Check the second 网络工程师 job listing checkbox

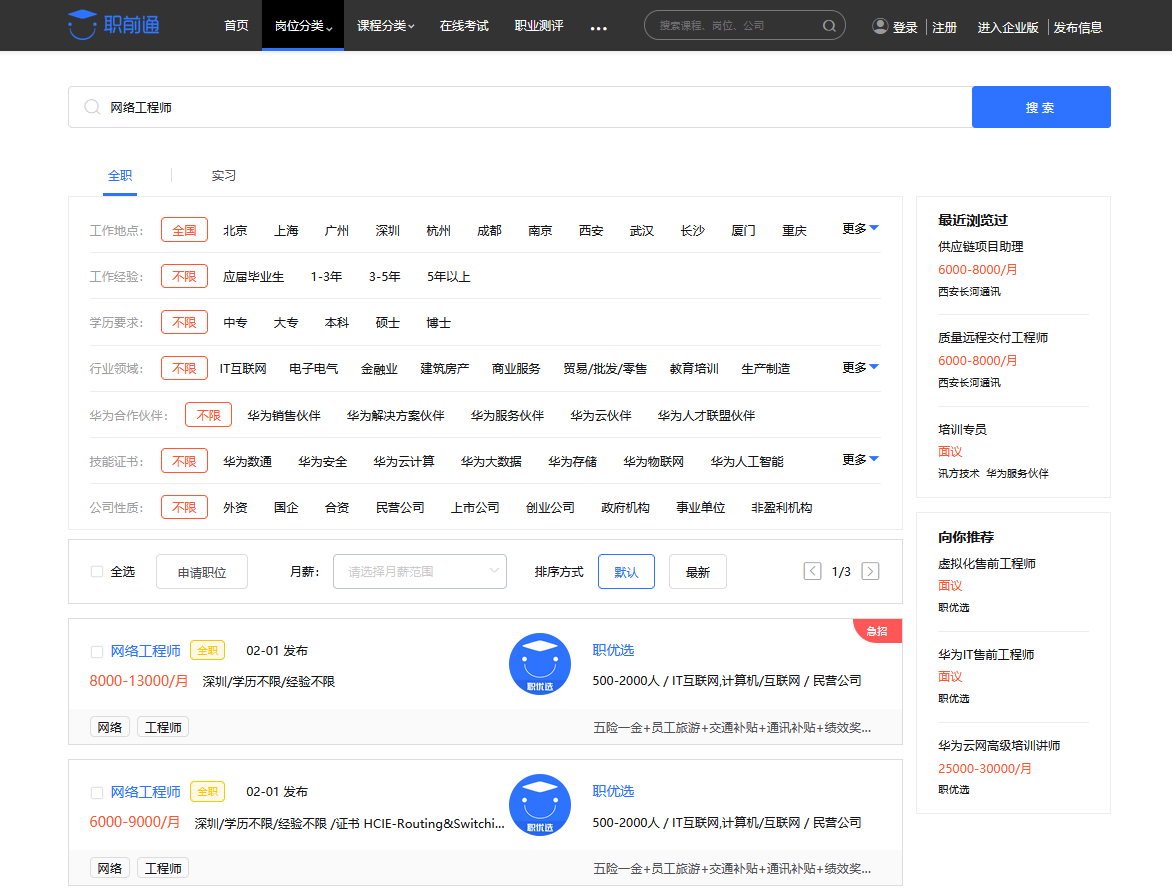(x=96, y=792)
